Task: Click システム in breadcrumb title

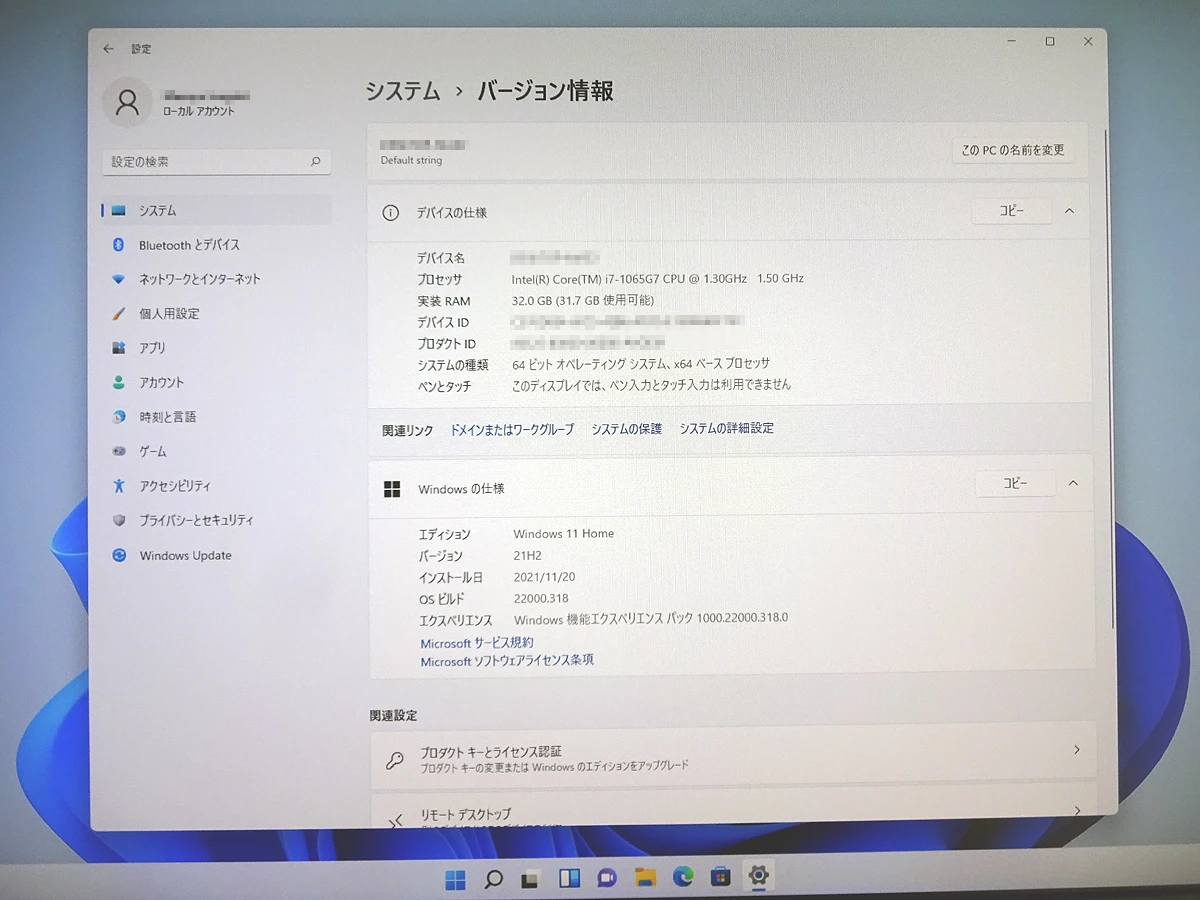Action: pyautogui.click(x=403, y=91)
